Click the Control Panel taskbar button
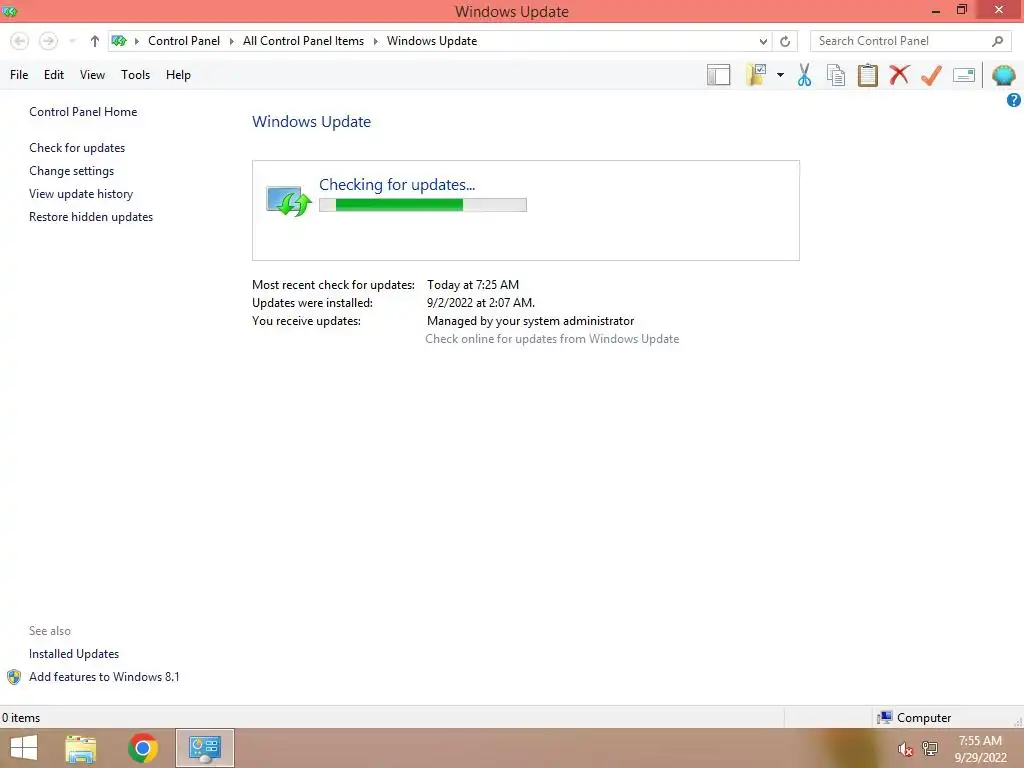Screen dimensions: 1024x768 point(205,748)
